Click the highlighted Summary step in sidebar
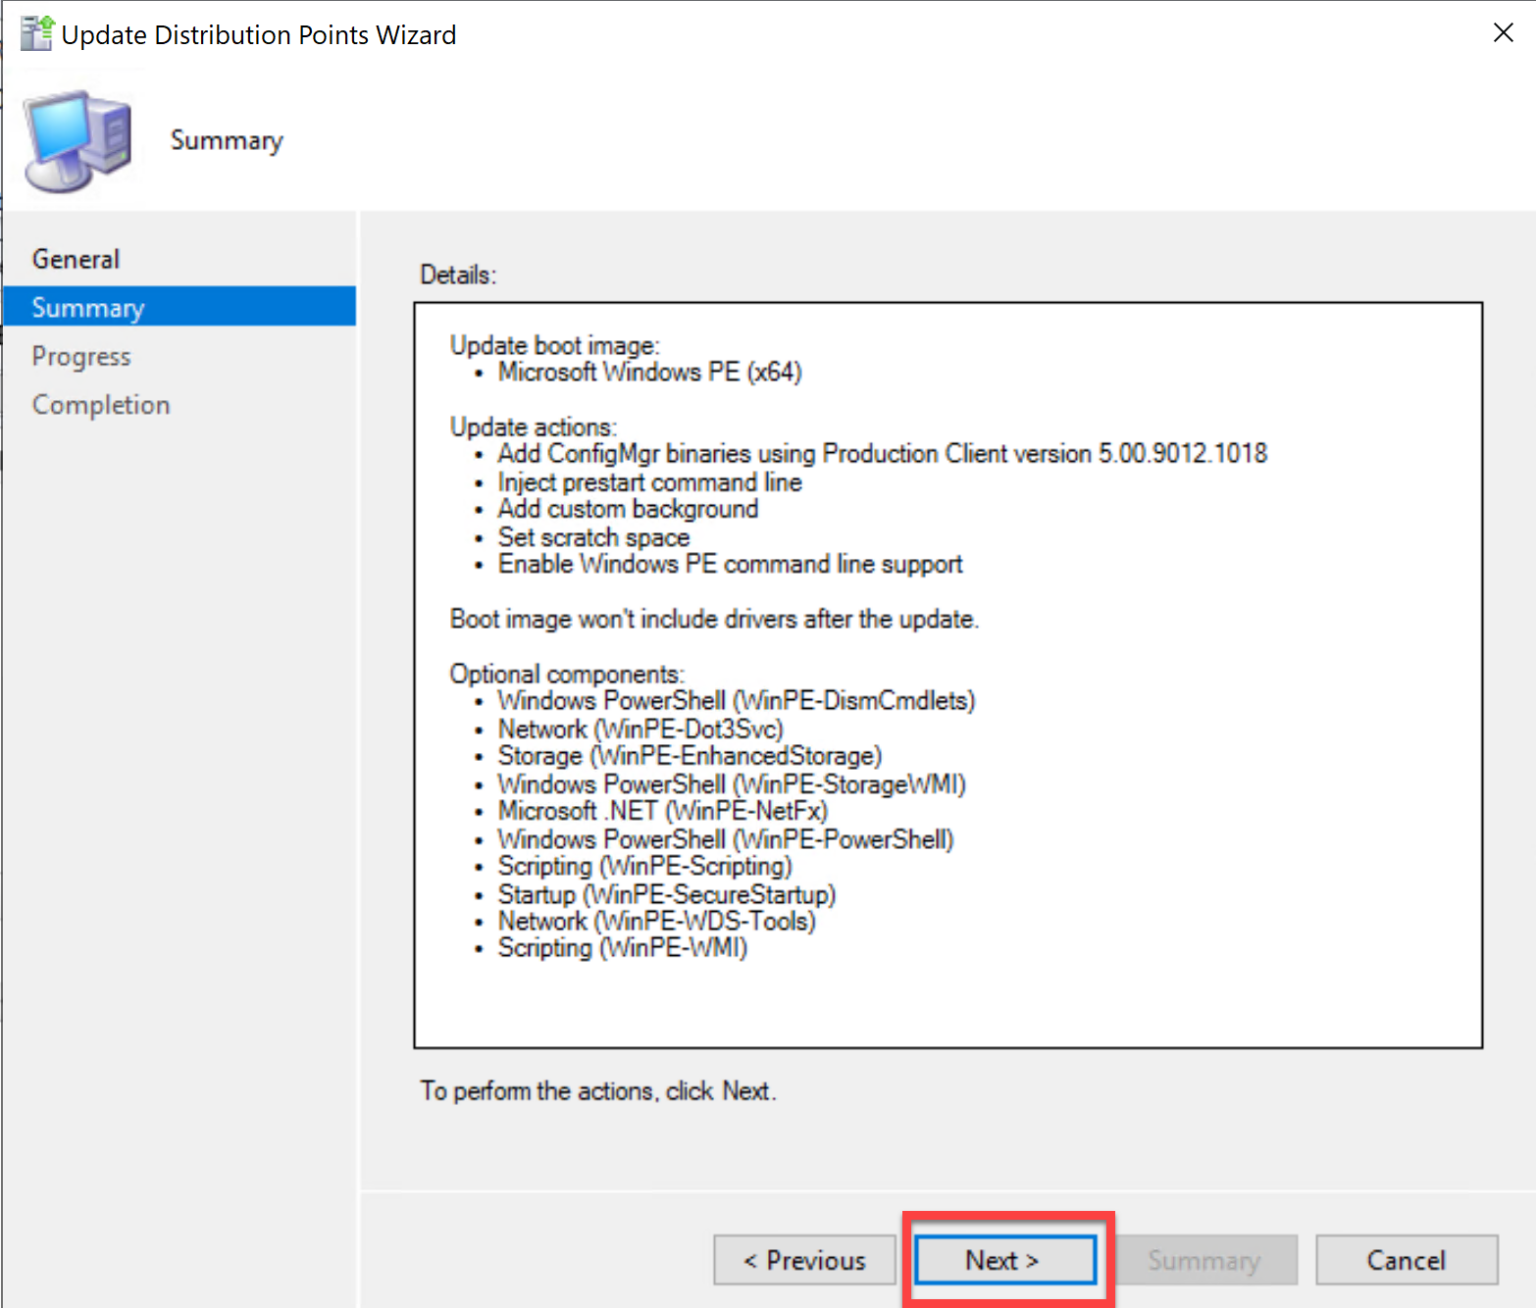This screenshot has height=1308, width=1536. [x=88, y=307]
